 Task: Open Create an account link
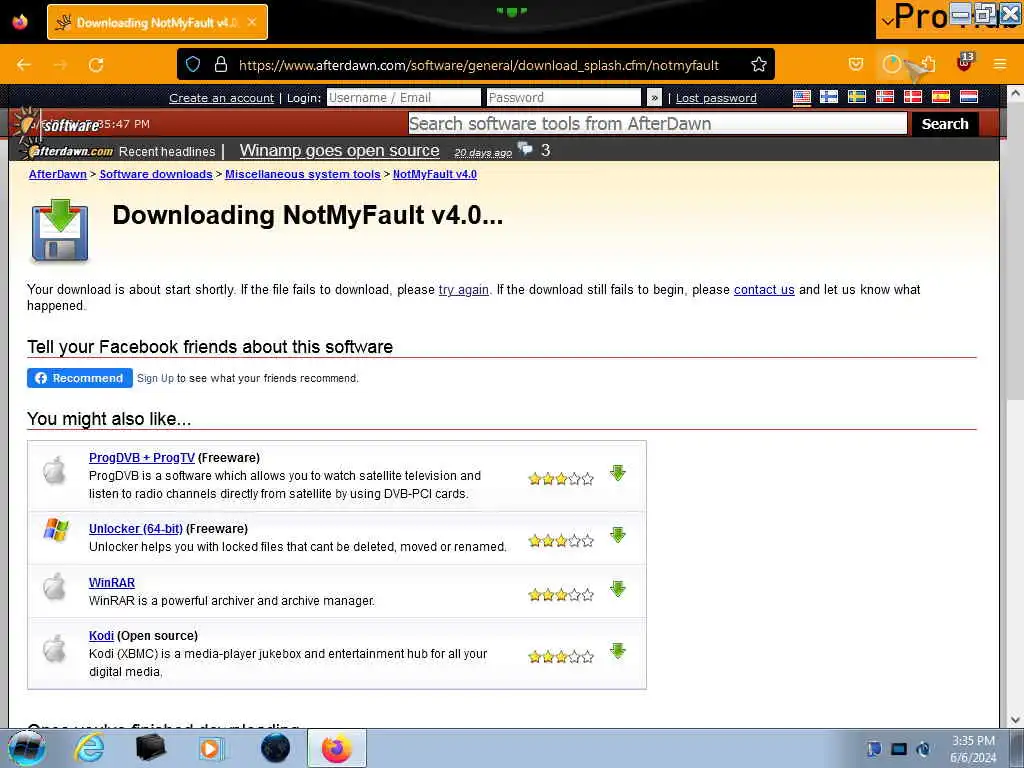coord(221,98)
